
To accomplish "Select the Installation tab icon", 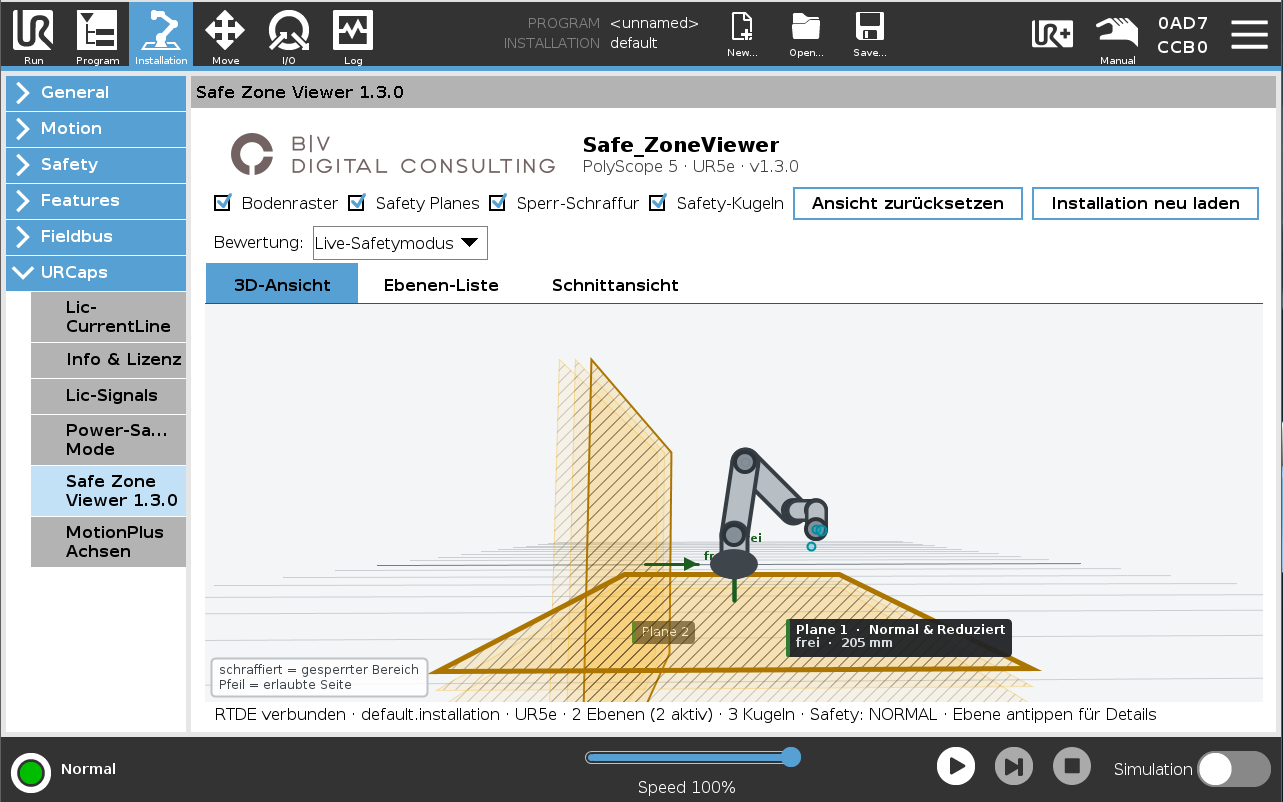I will pyautogui.click(x=161, y=34).
